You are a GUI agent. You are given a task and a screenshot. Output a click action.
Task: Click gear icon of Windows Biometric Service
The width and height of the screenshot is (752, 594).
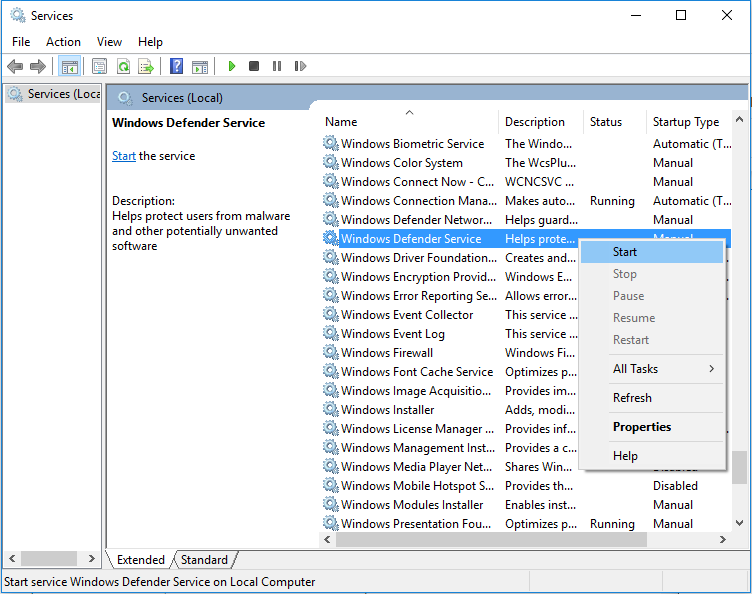(x=330, y=143)
